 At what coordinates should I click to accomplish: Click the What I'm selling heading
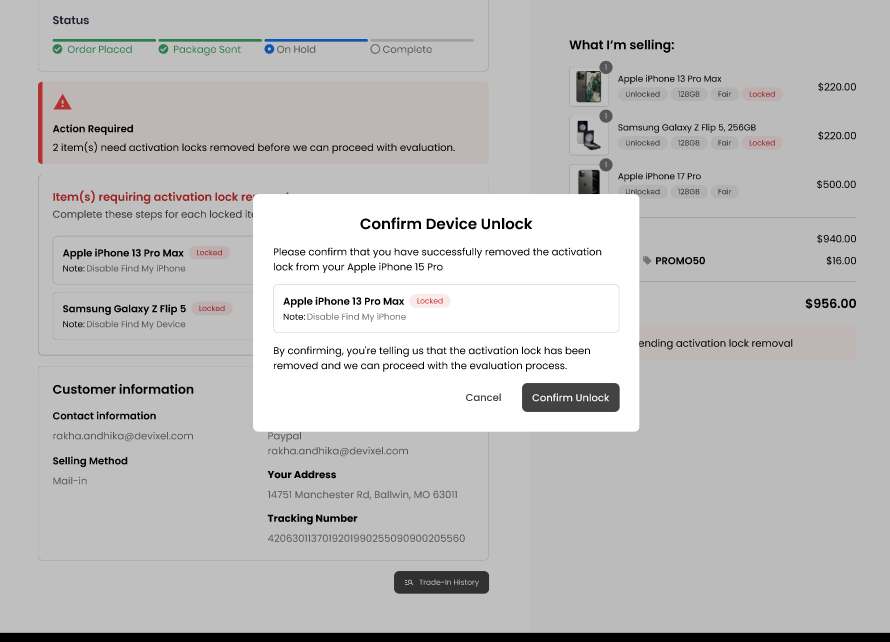pos(622,45)
